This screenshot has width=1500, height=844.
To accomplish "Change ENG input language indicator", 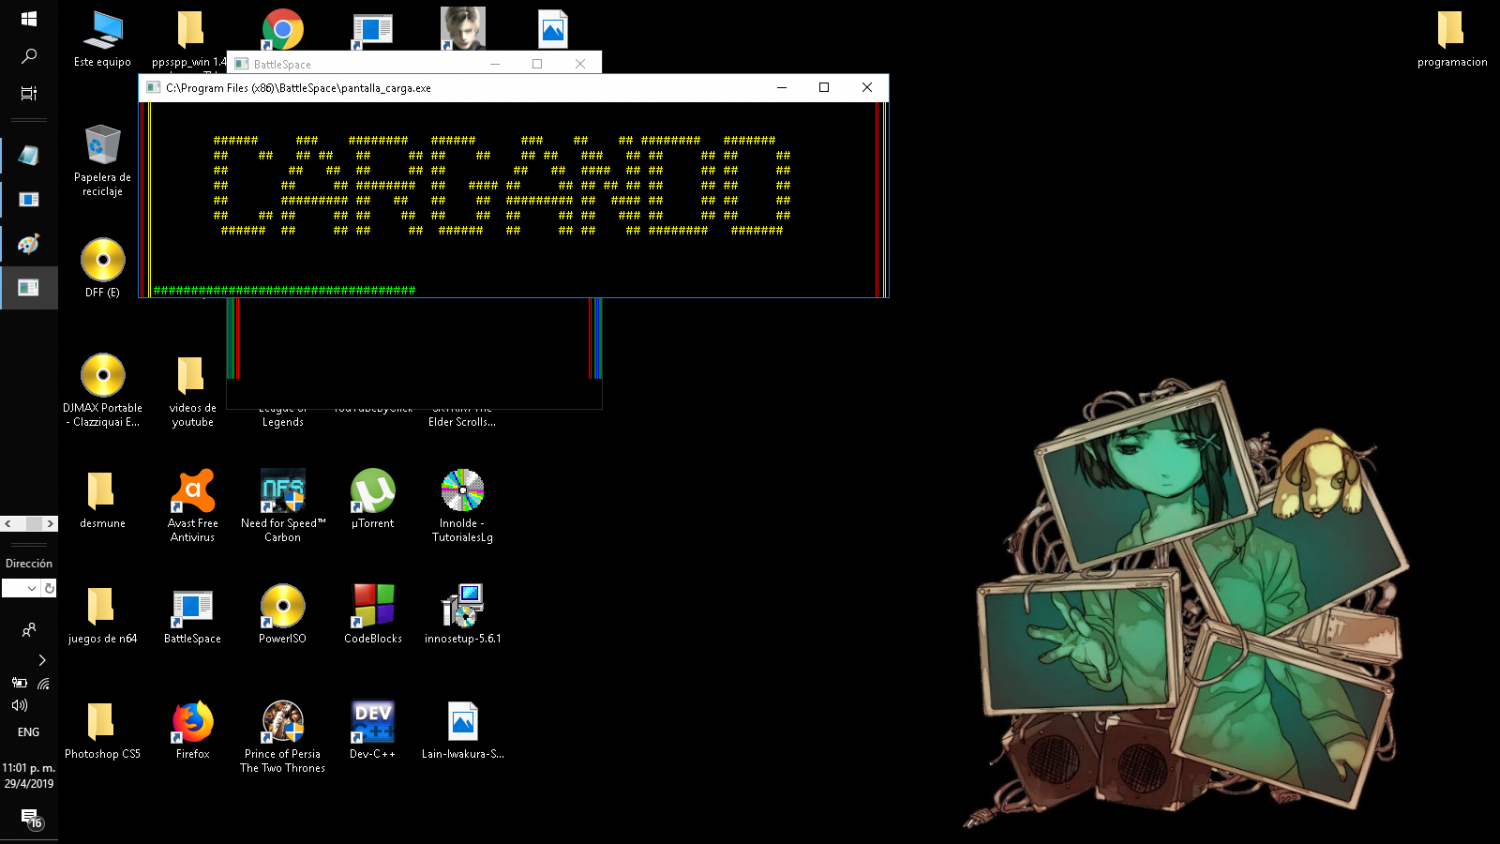I will pos(29,732).
